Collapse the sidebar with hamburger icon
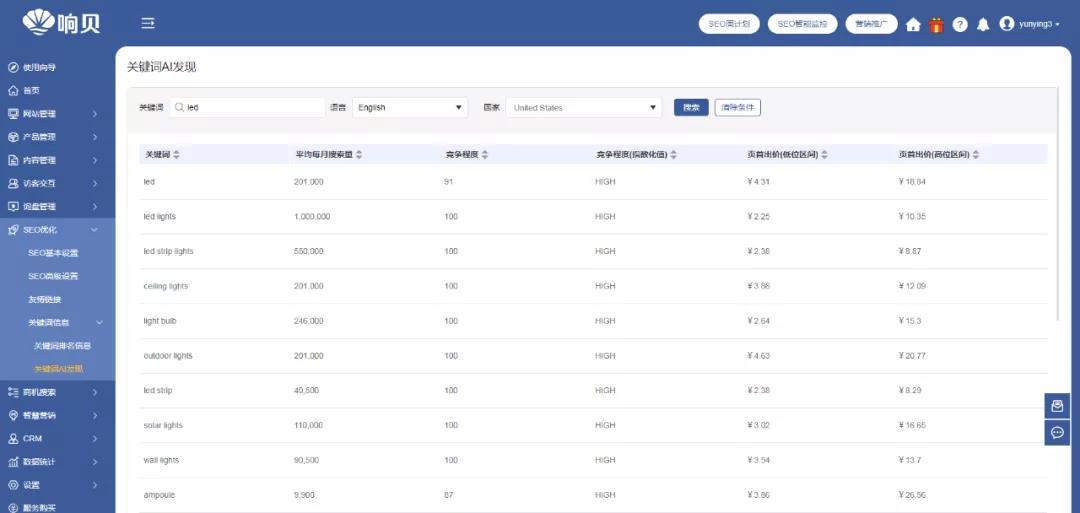Viewport: 1080px width, 513px height. (148, 23)
